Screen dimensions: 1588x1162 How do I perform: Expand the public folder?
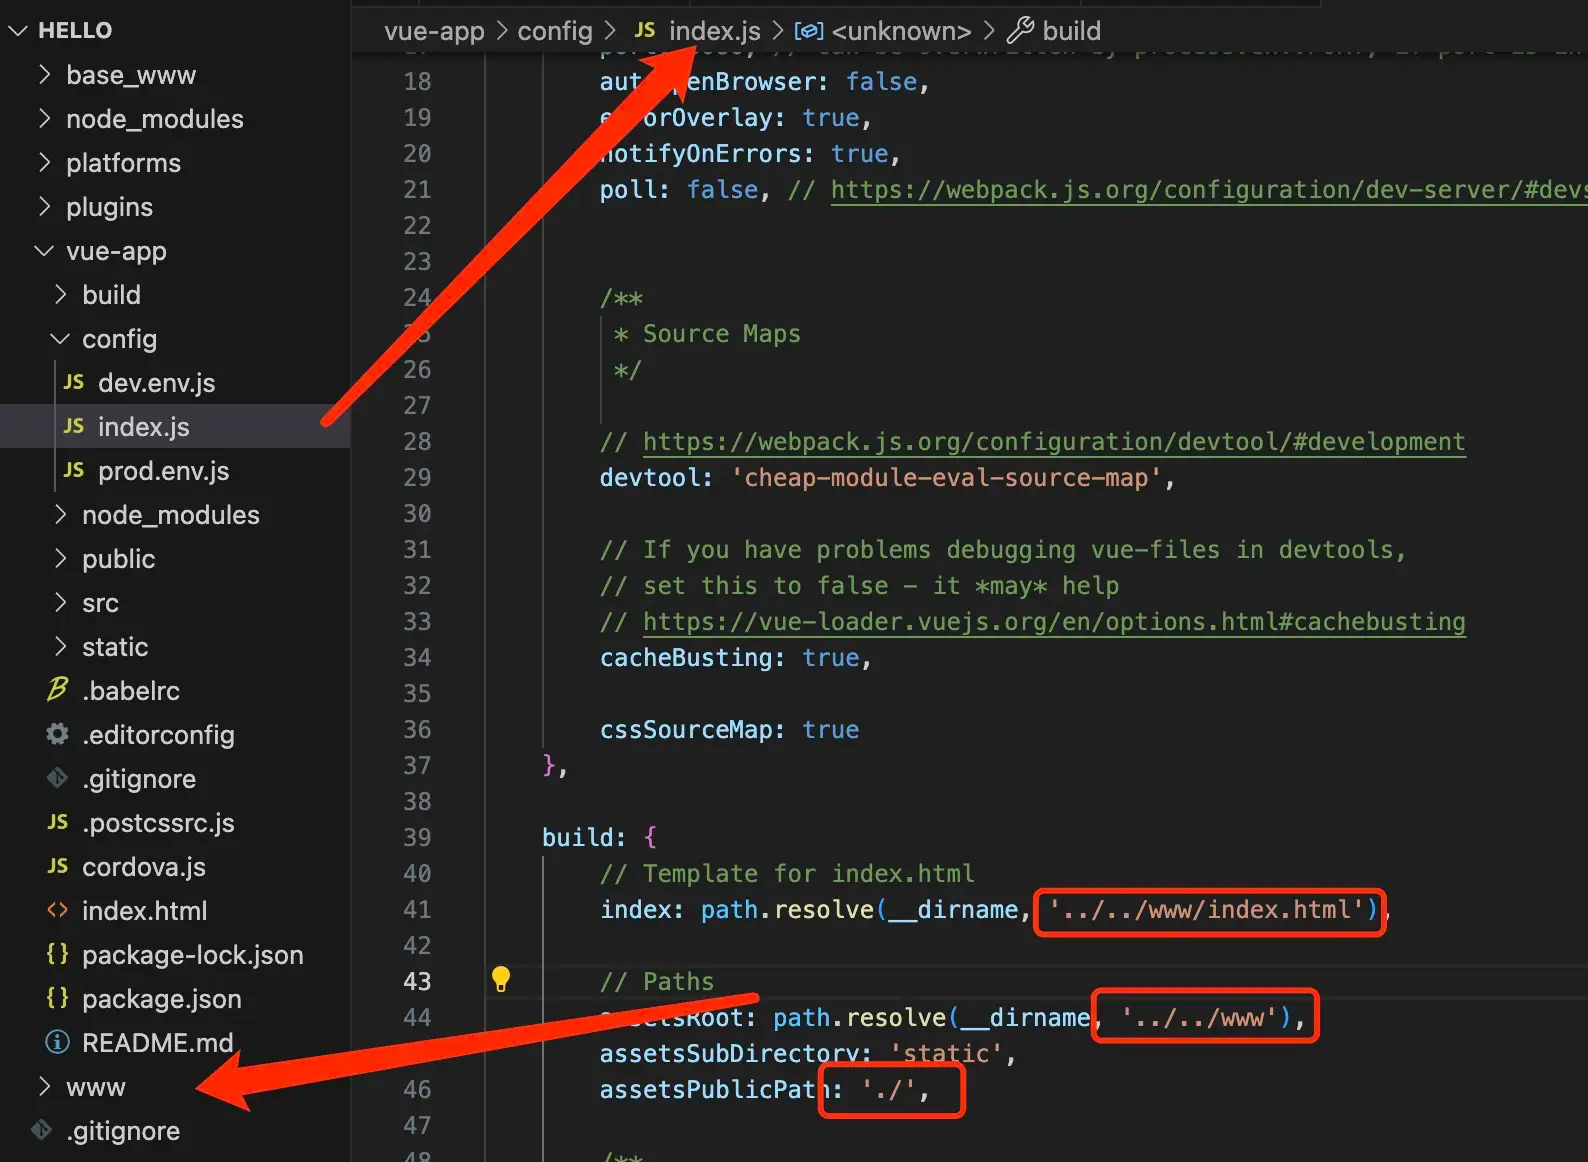(x=59, y=559)
